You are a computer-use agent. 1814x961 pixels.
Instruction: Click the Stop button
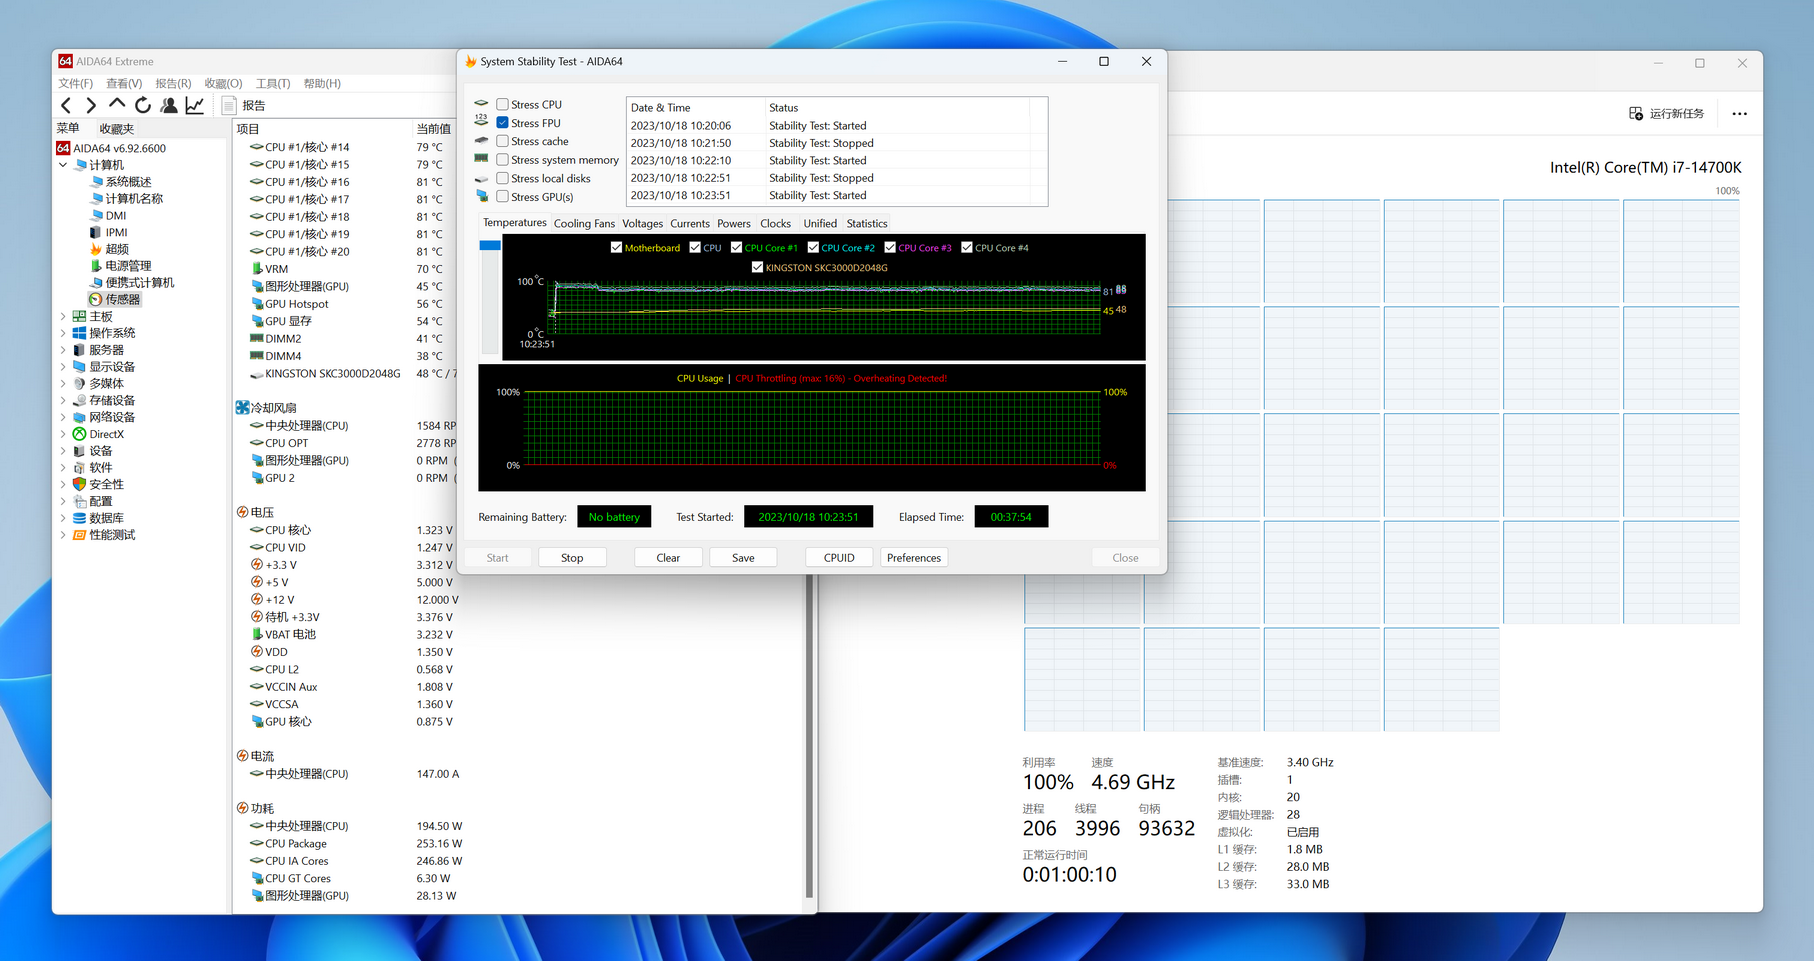[572, 558]
